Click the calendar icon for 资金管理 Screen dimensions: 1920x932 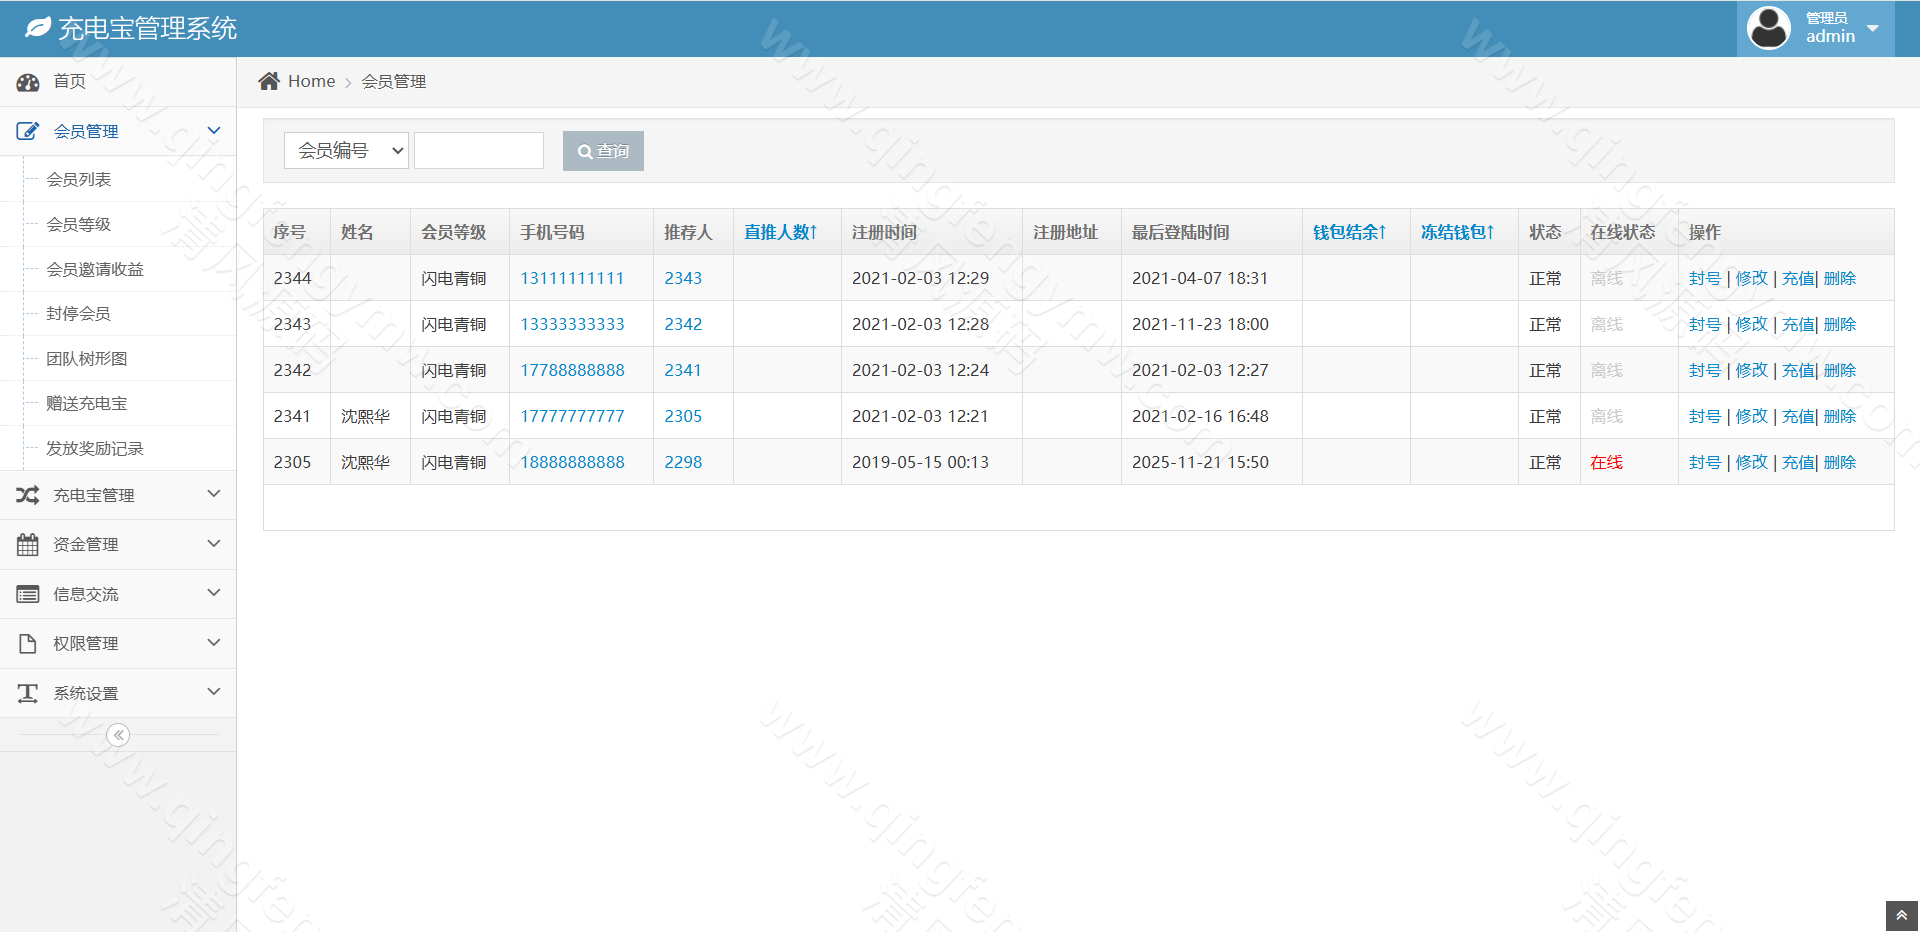coord(27,545)
